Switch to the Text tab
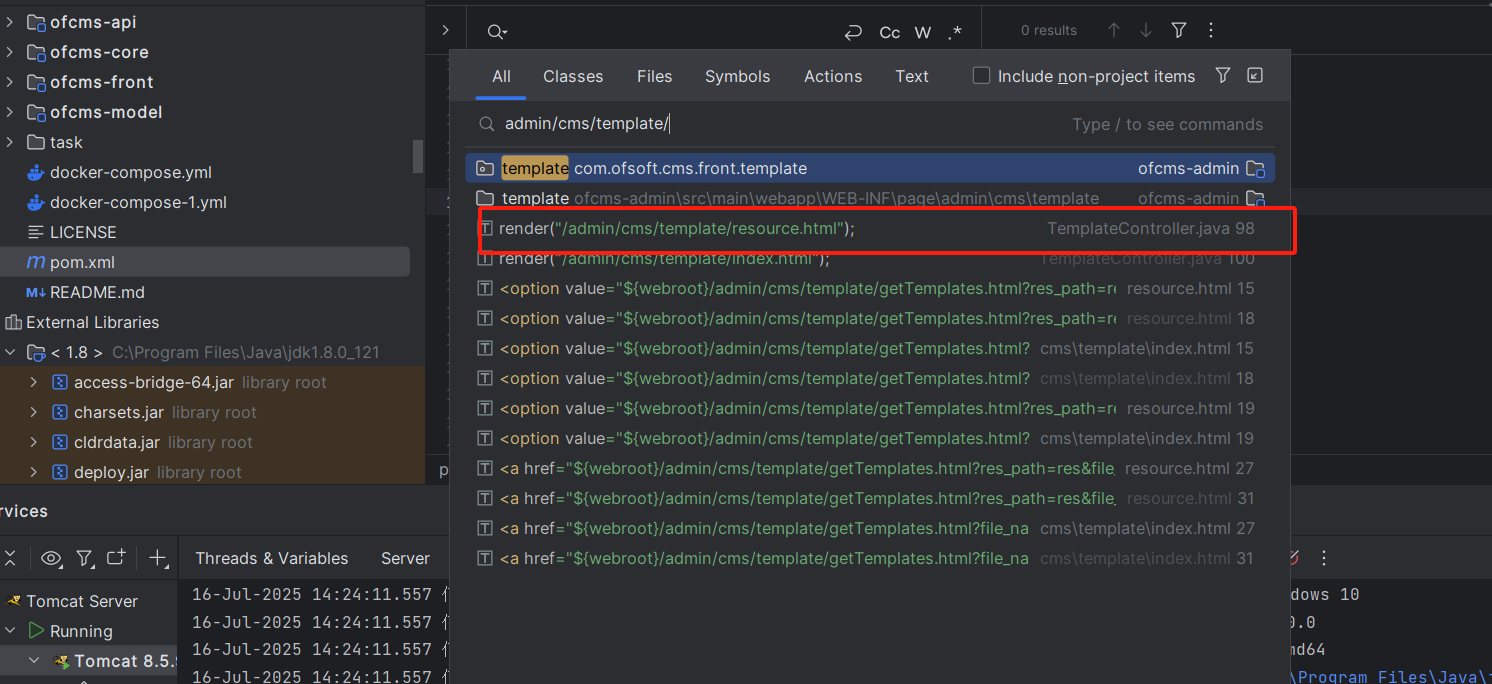Viewport: 1492px width, 684px height. [x=912, y=76]
